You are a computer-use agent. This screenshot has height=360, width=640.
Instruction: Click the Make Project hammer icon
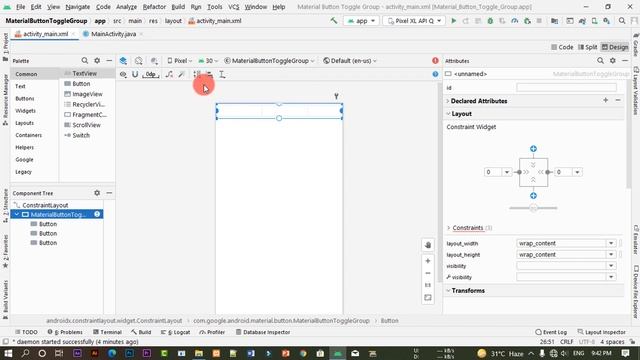334,21
